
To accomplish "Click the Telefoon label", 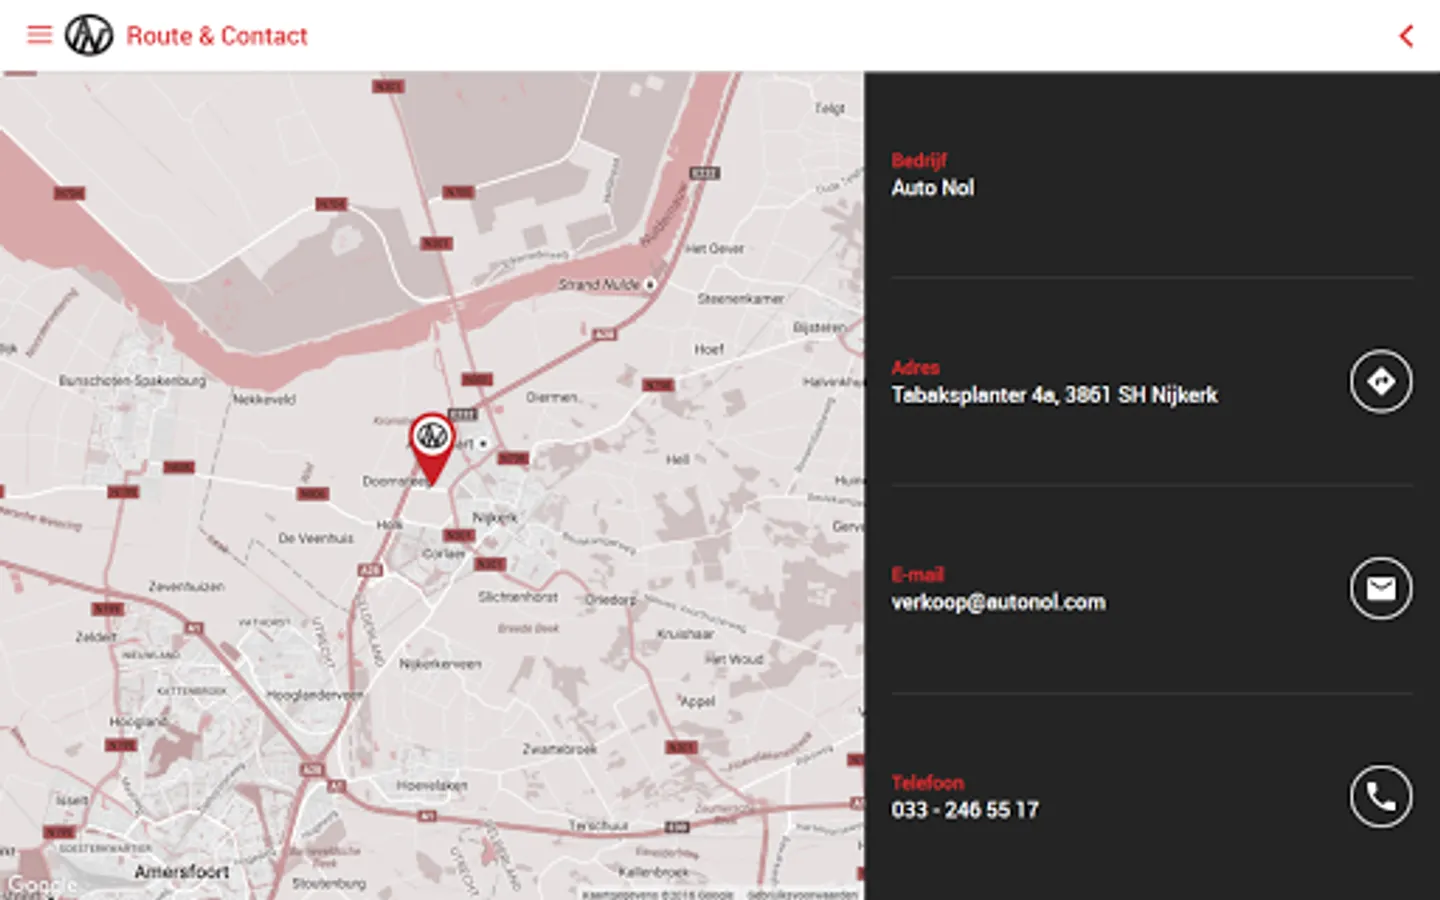I will [928, 782].
